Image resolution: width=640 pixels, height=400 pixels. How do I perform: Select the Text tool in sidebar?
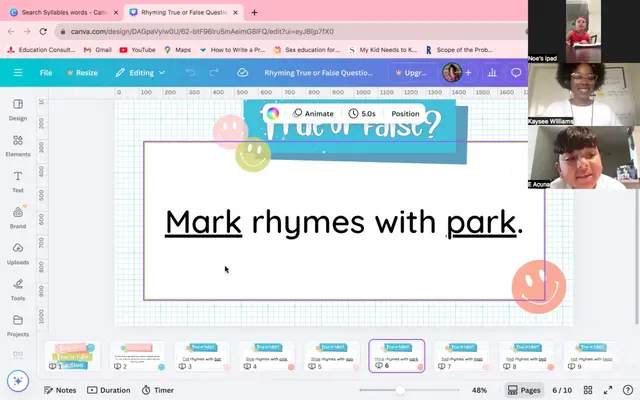[x=18, y=182]
